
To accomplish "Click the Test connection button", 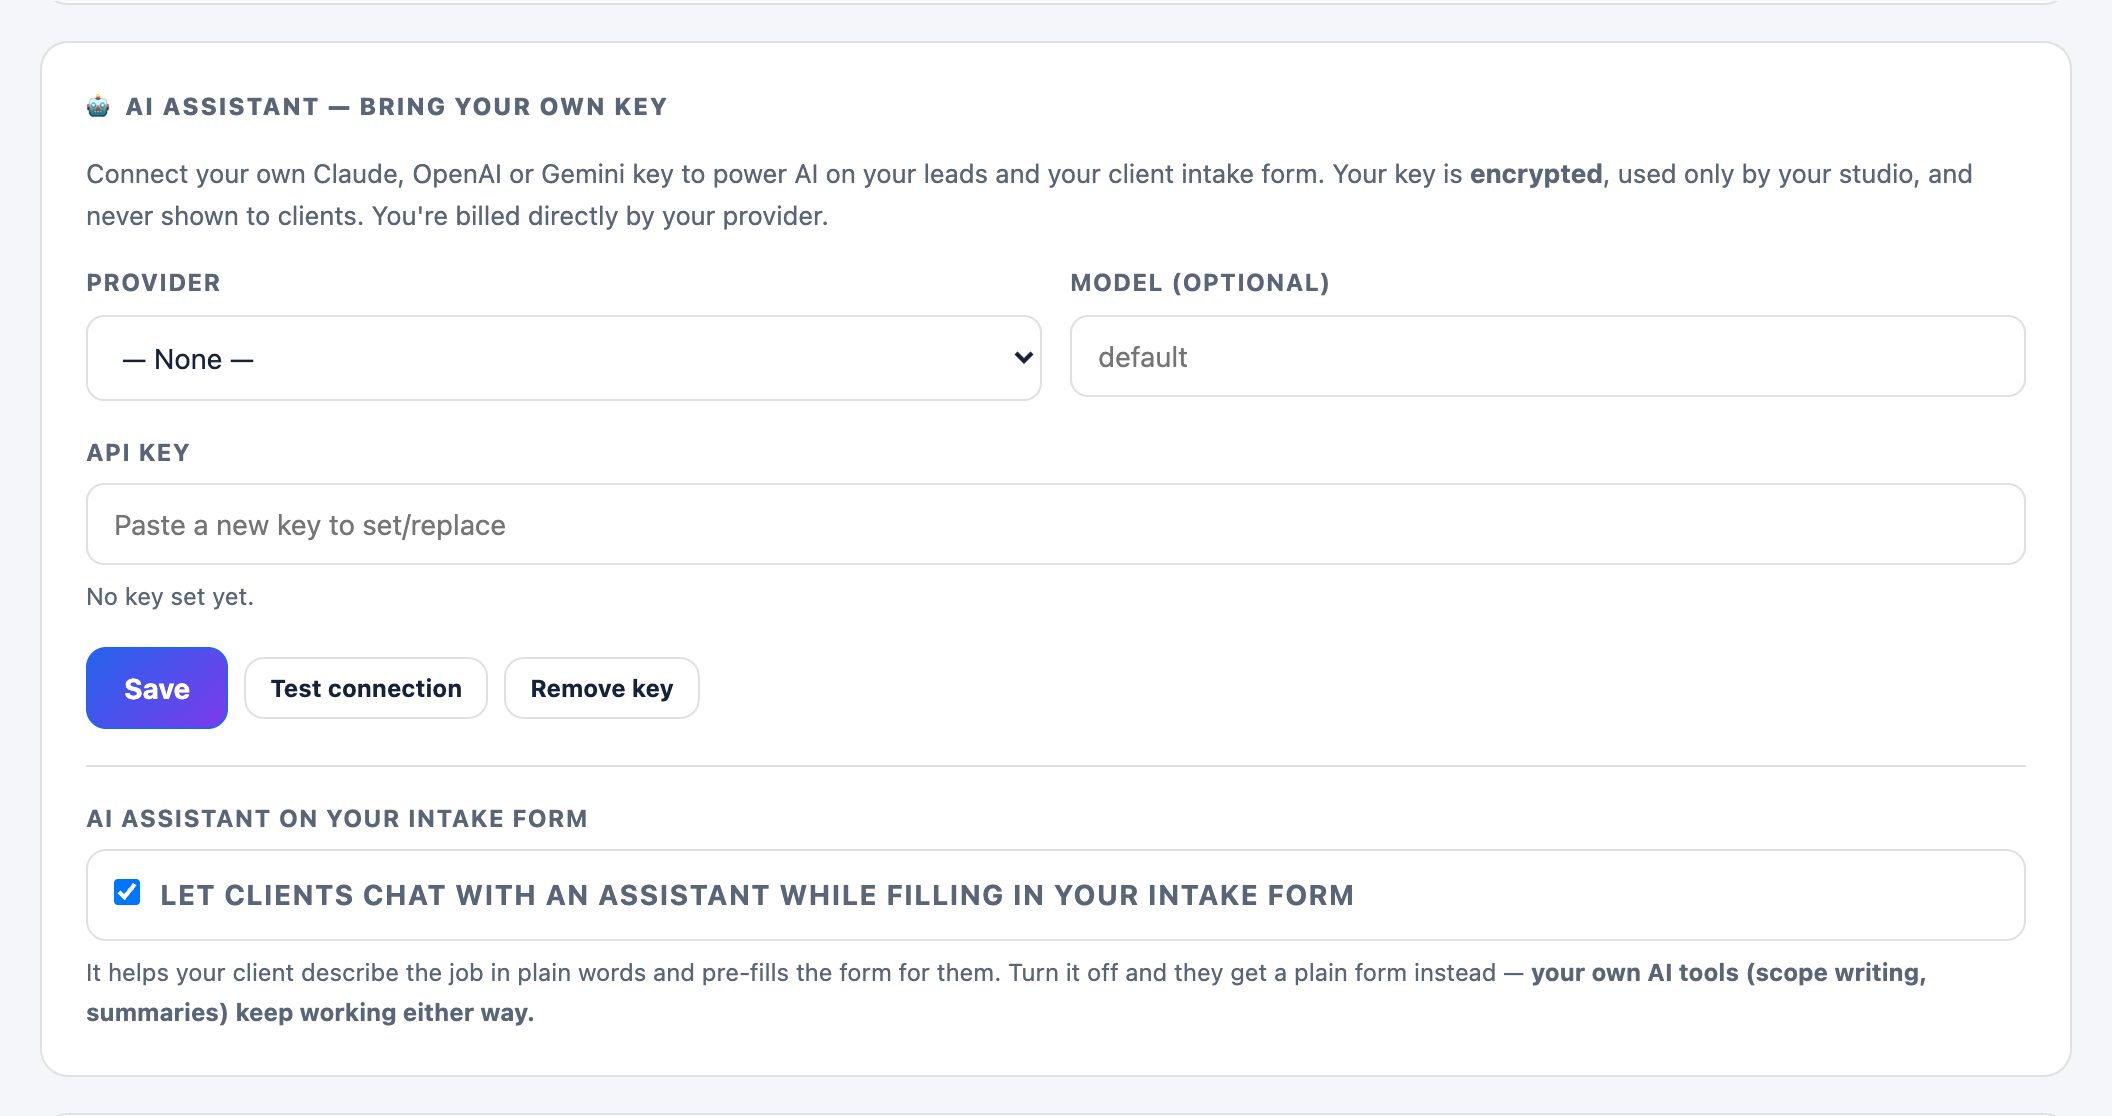I will pyautogui.click(x=366, y=688).
